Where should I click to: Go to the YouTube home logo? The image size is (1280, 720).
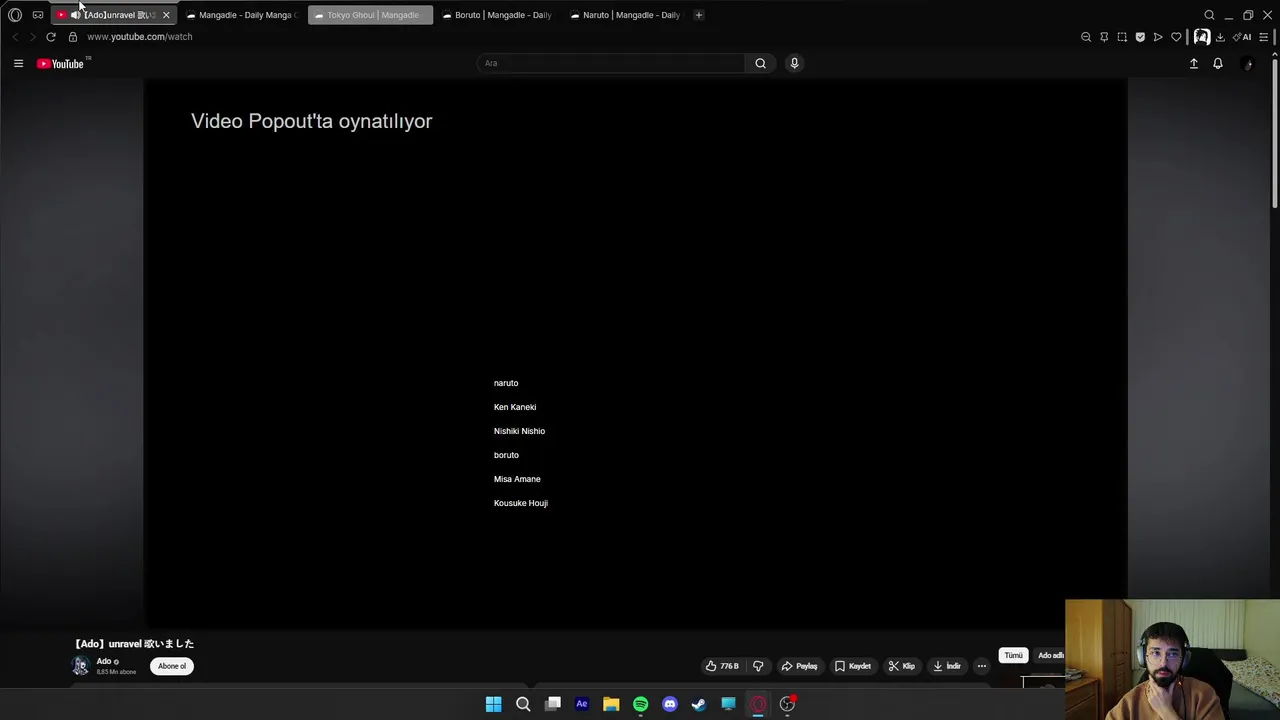click(63, 63)
